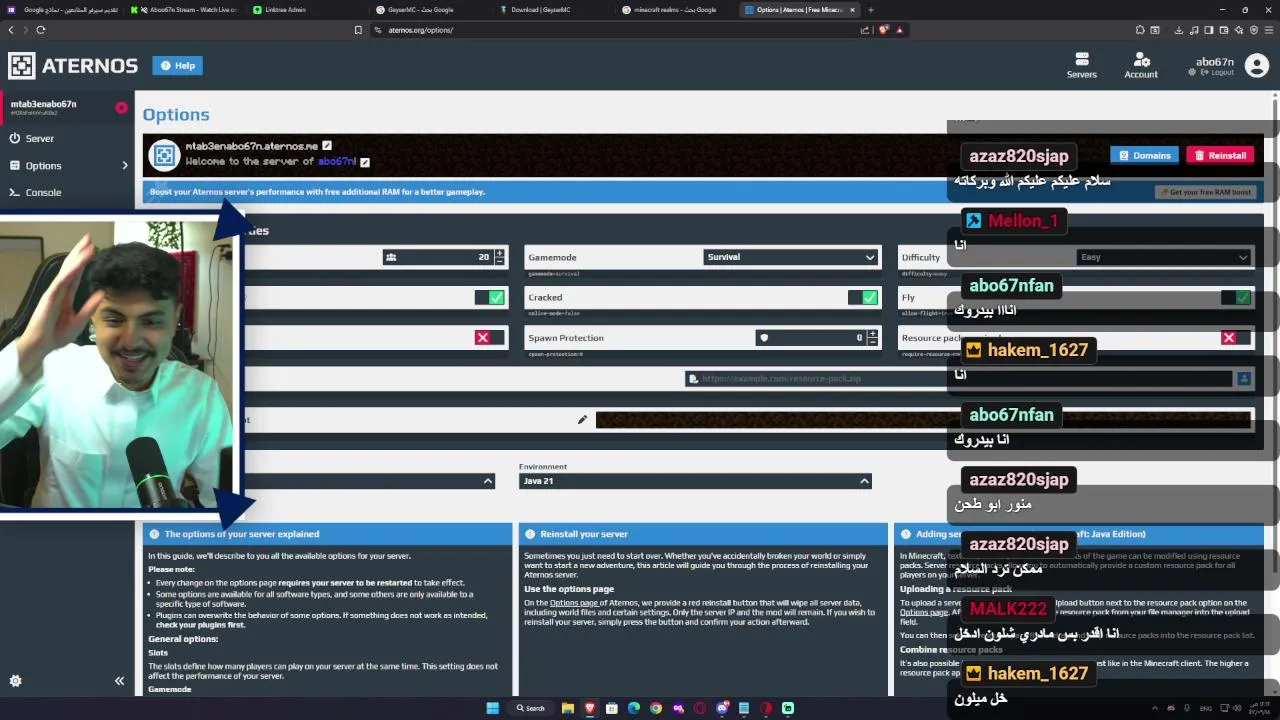Switch to minecraft realms Google tab
This screenshot has width=1280, height=720.
click(x=675, y=10)
